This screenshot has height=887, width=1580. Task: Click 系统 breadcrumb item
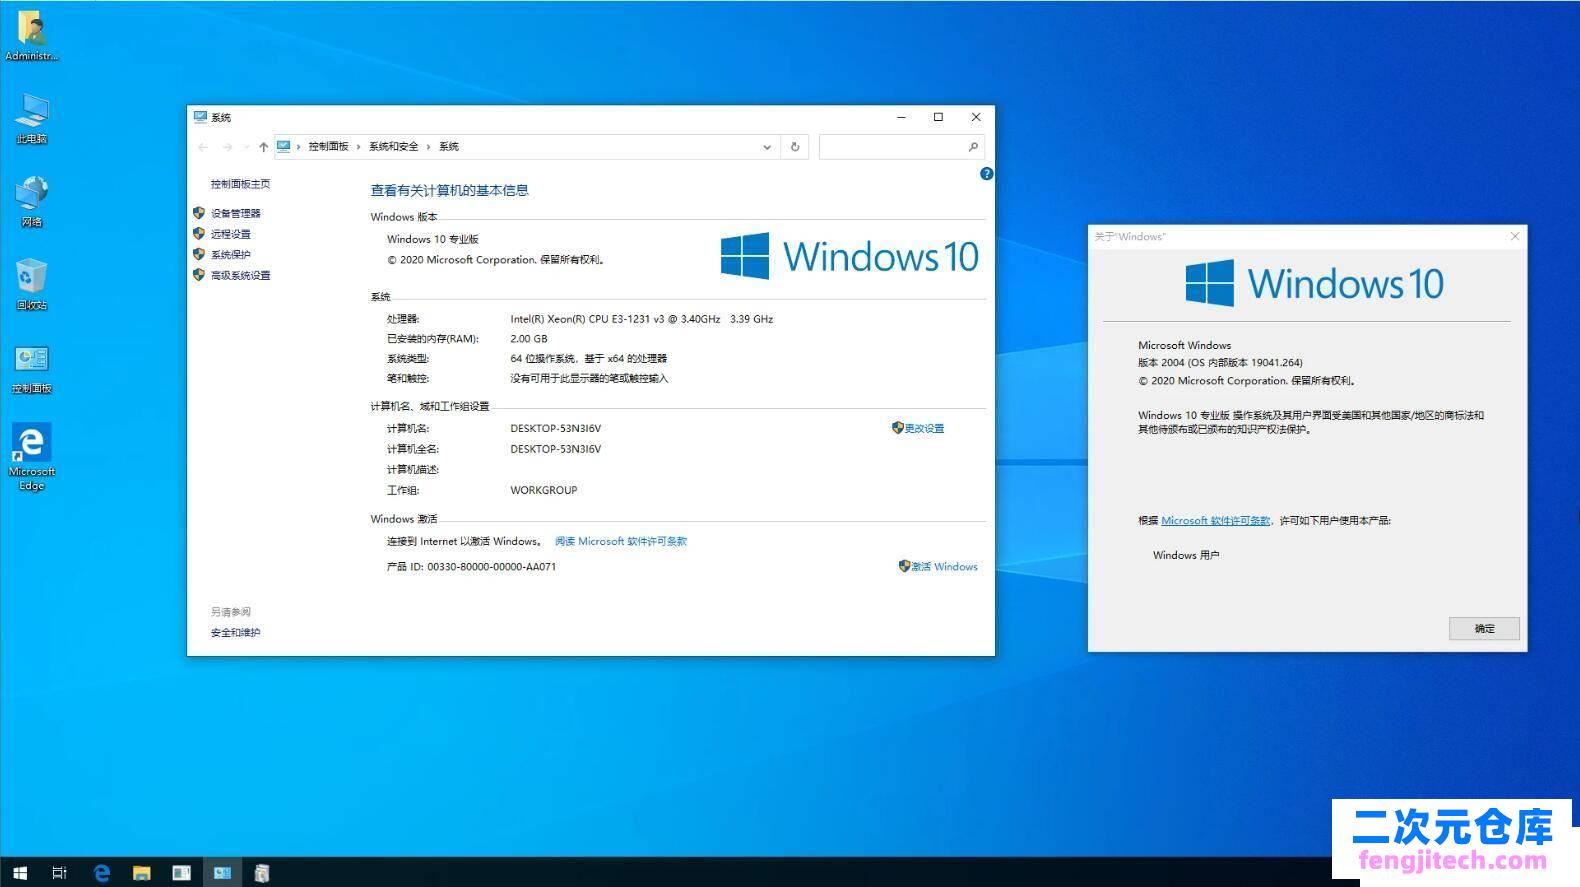[x=449, y=147]
